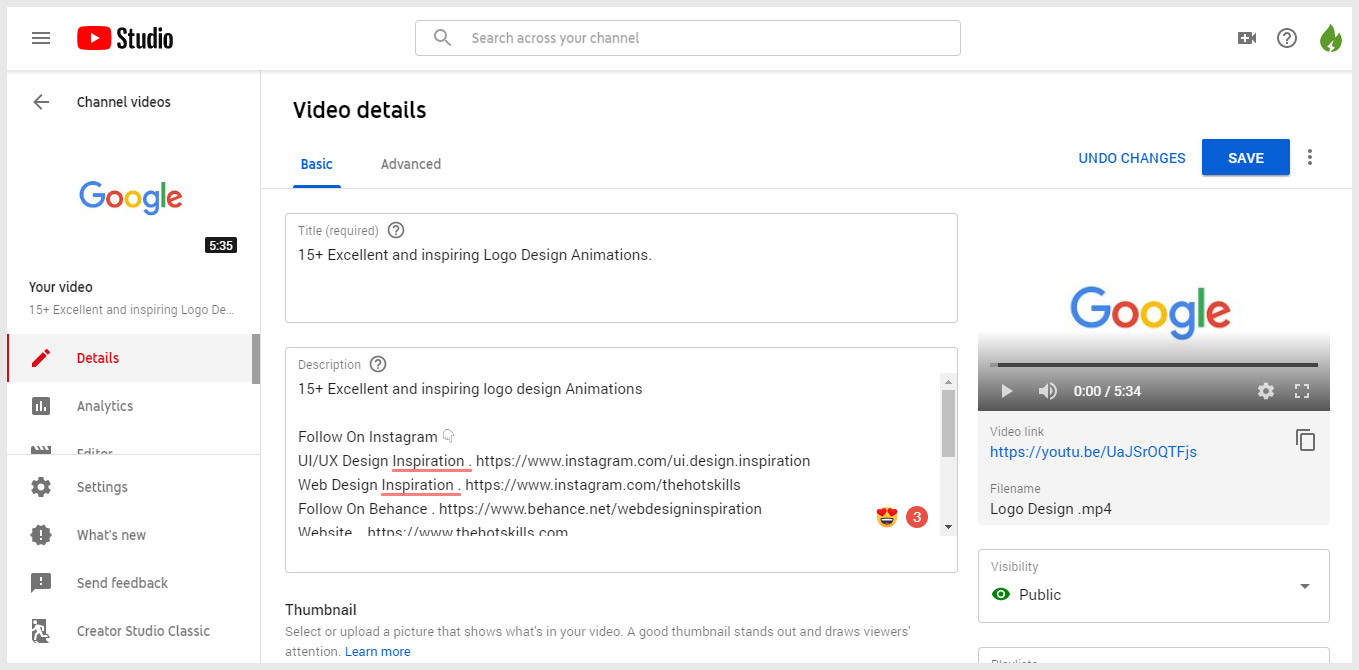
Task: Click the SAVE button
Action: coord(1245,158)
